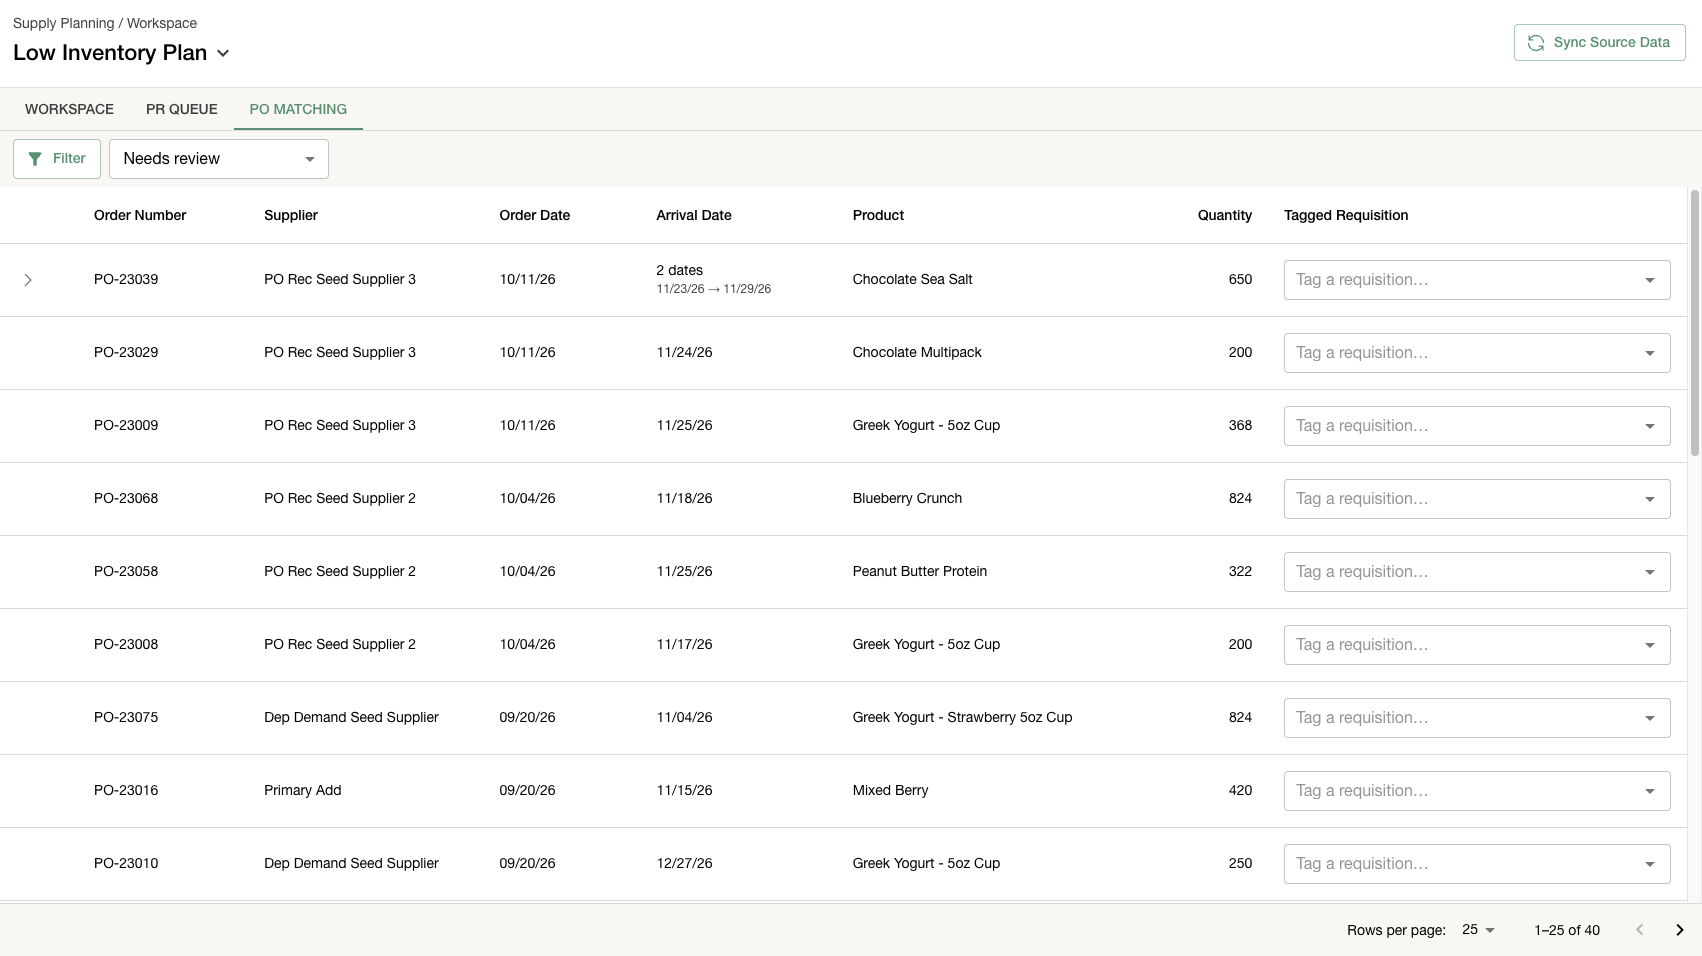Click dropdown arrow for PO-23016 requisition
Screen dimensions: 1702x956
pos(1650,791)
